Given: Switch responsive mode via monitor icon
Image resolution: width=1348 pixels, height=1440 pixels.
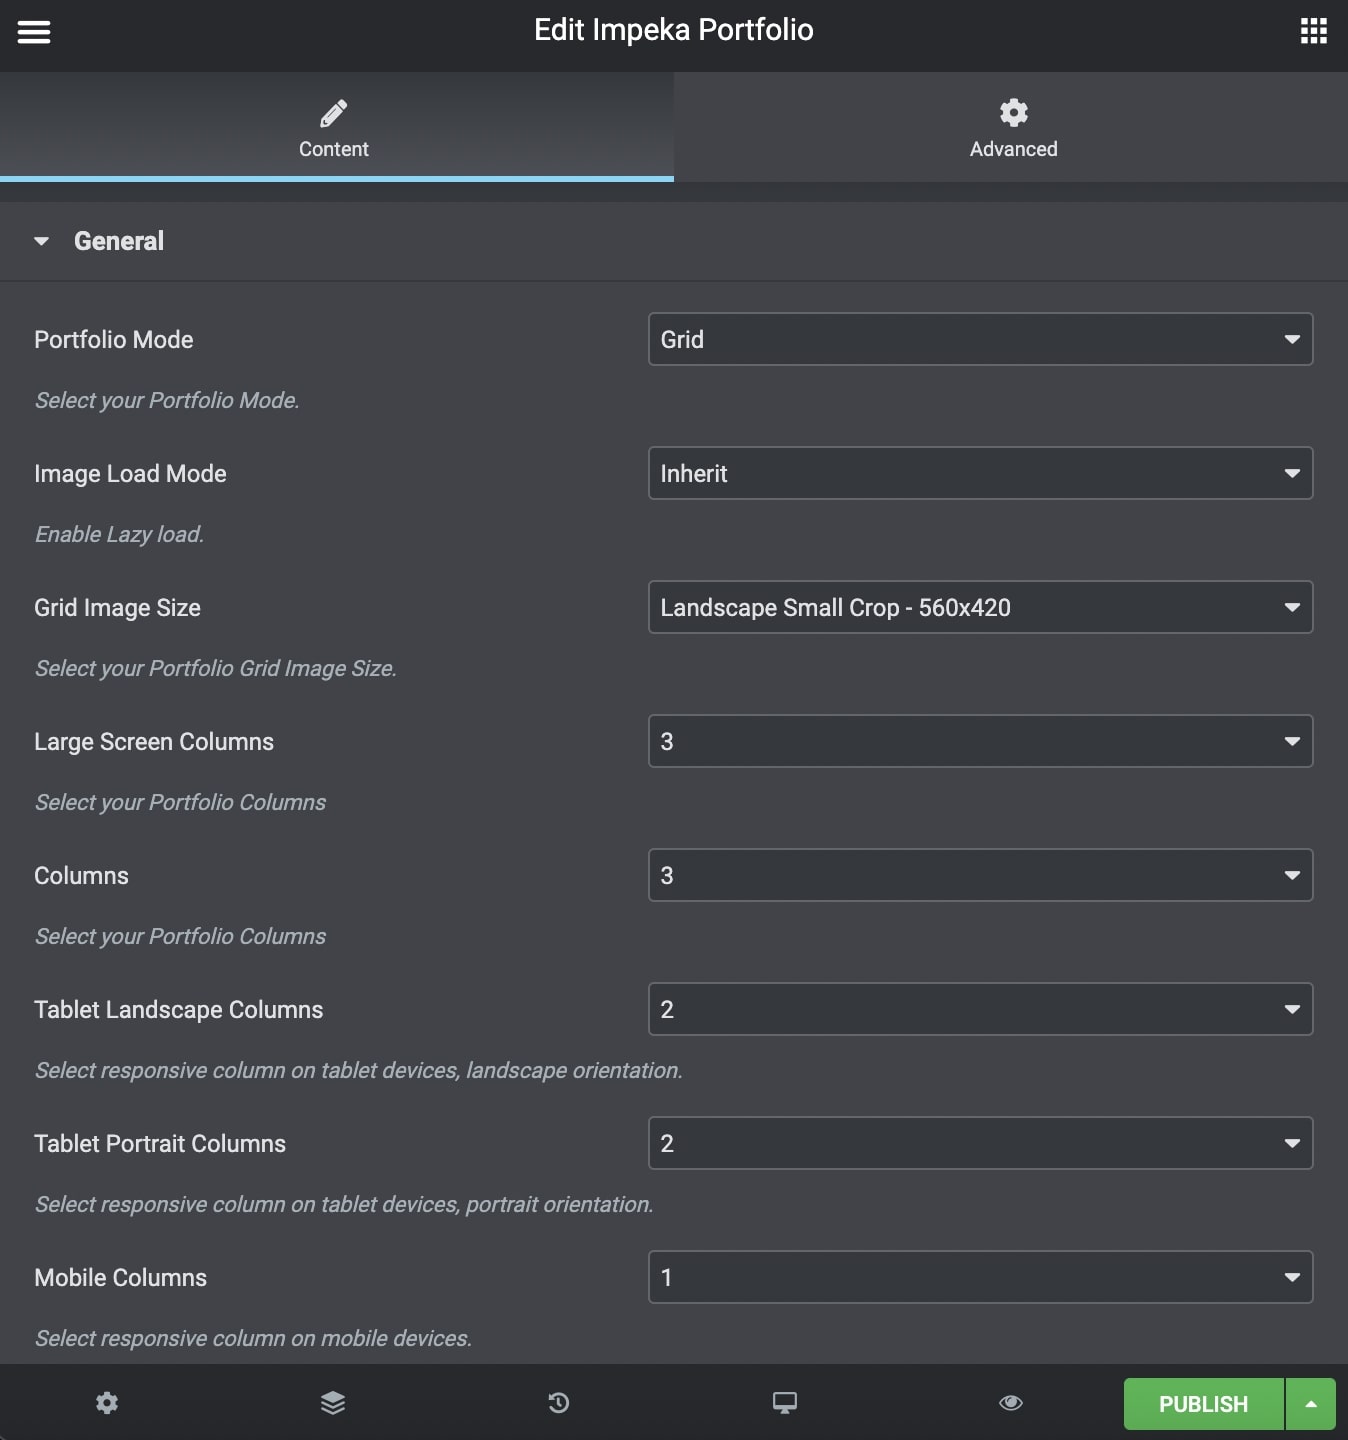Looking at the screenshot, I should [785, 1403].
